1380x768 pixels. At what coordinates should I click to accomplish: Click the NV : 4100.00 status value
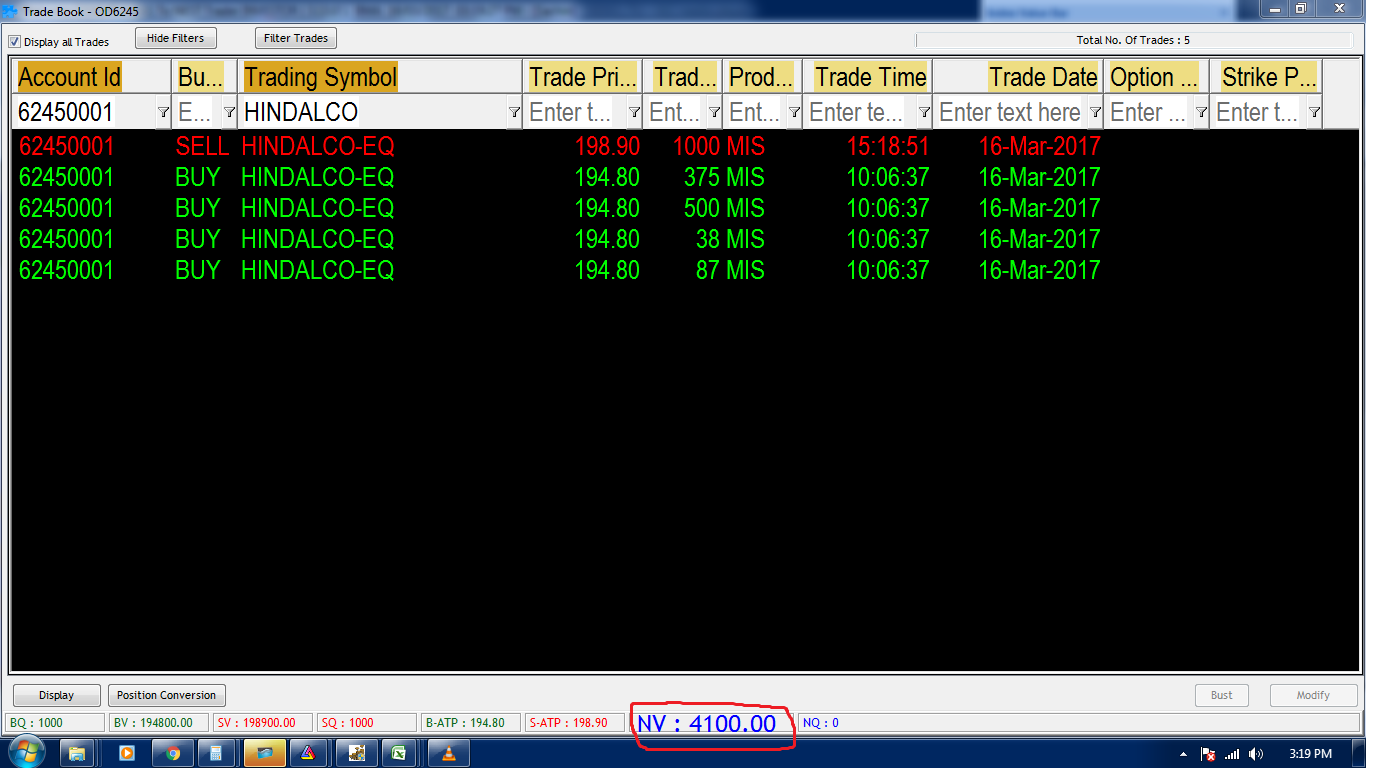707,724
